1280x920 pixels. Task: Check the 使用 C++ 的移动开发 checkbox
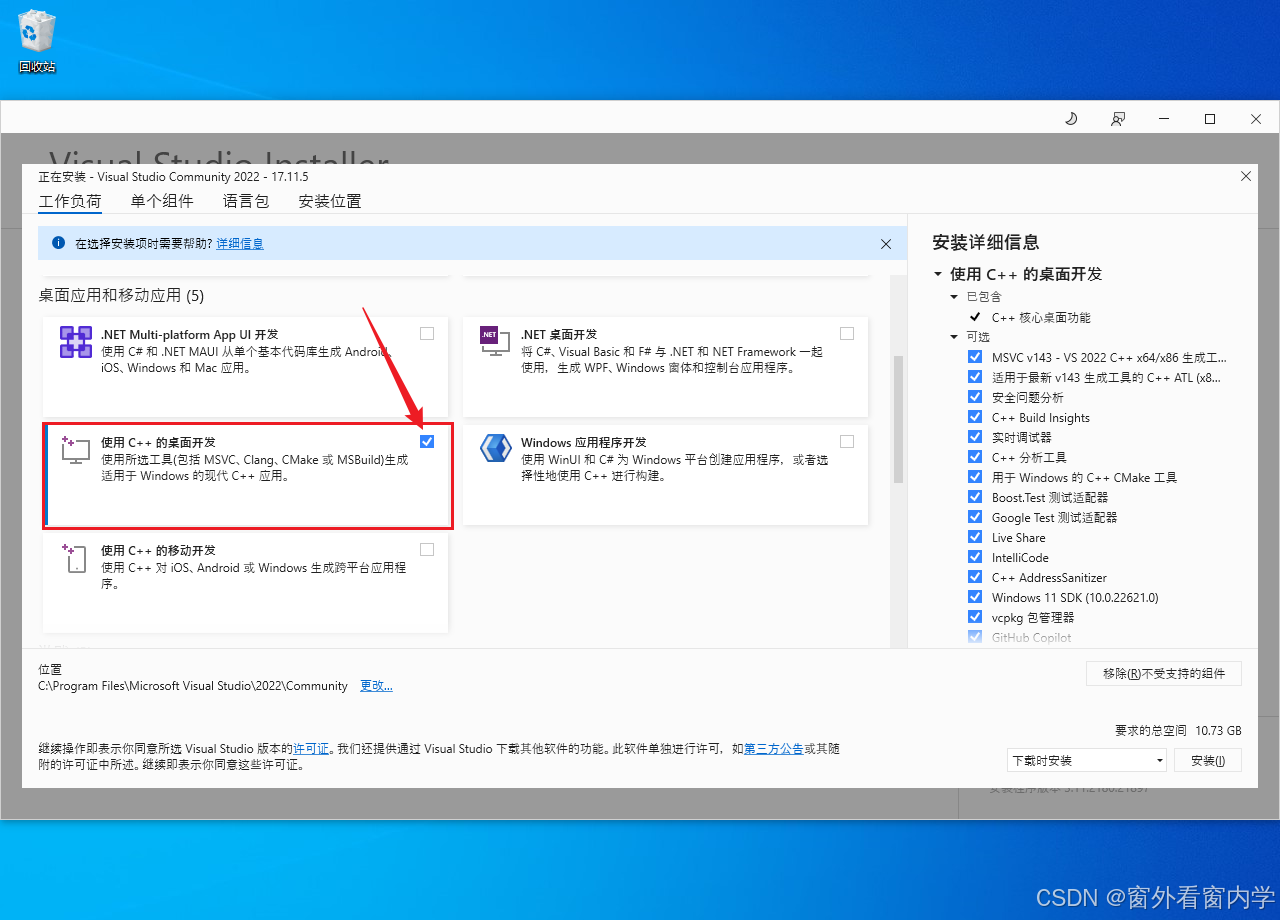click(x=427, y=549)
